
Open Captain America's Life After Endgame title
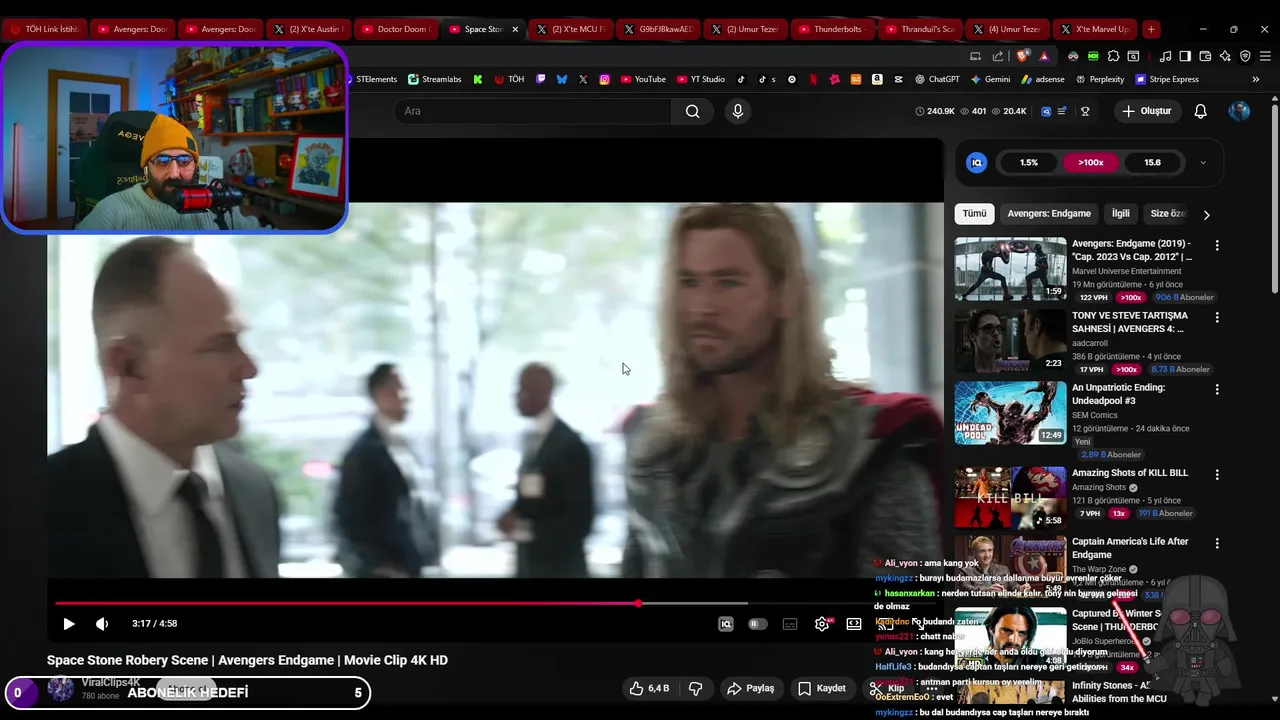tap(1130, 548)
